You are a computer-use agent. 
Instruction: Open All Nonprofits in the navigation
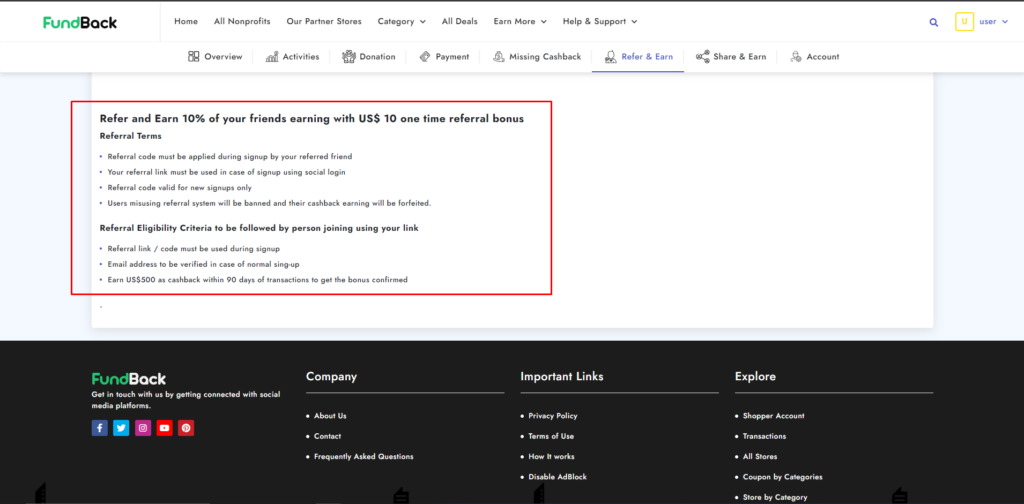[x=242, y=21]
